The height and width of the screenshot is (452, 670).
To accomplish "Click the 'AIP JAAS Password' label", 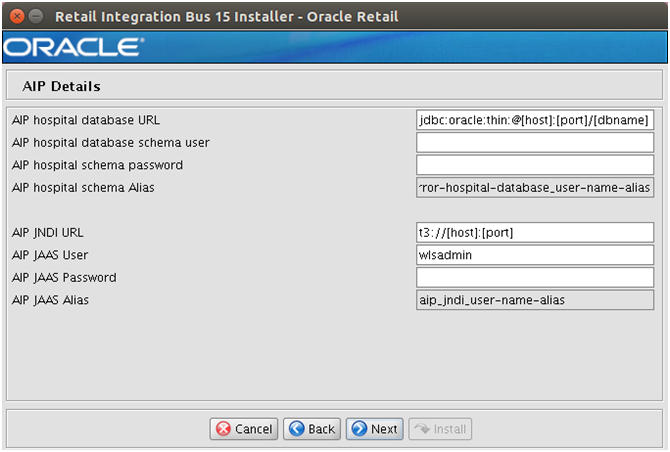I will click(x=64, y=278).
